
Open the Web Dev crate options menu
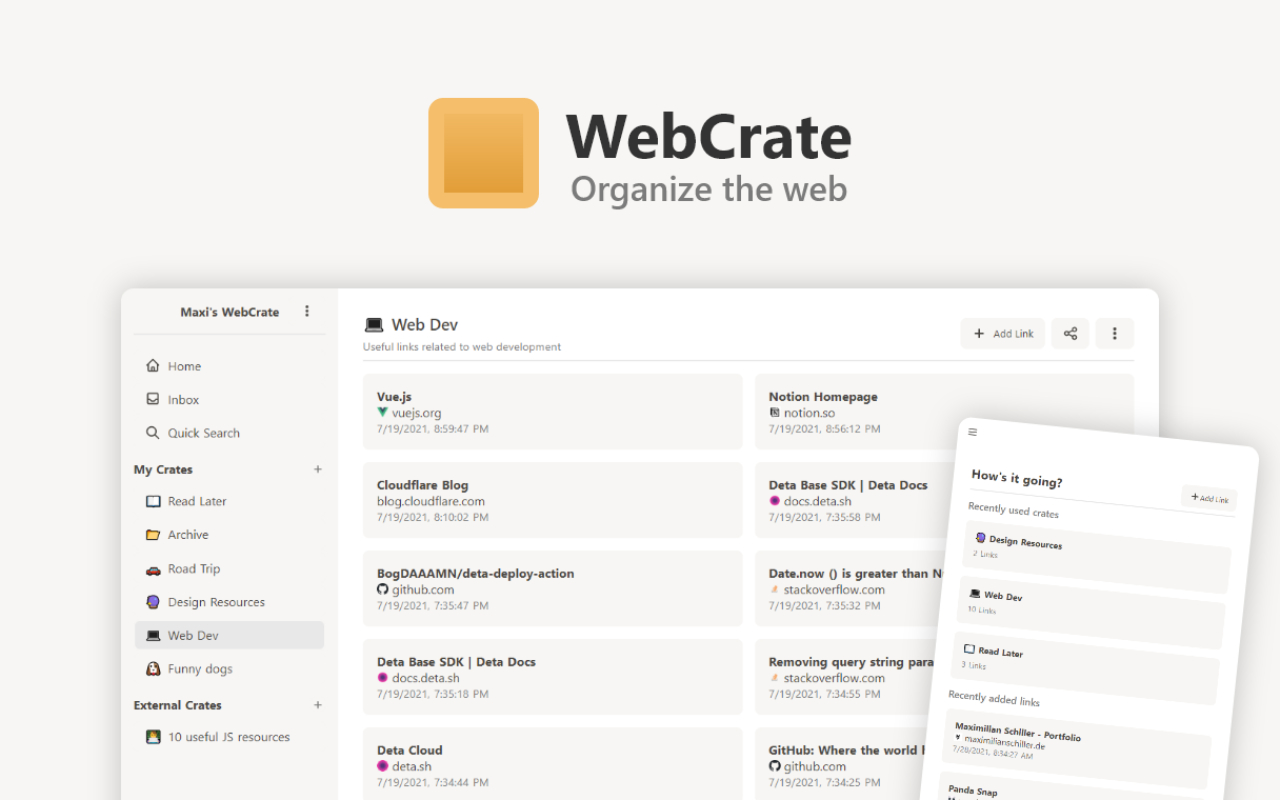pyautogui.click(x=1114, y=333)
